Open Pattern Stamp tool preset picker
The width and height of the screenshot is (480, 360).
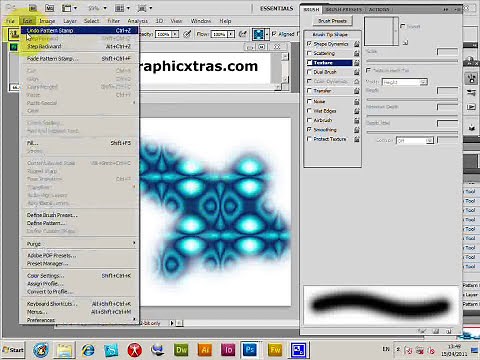click(14, 34)
